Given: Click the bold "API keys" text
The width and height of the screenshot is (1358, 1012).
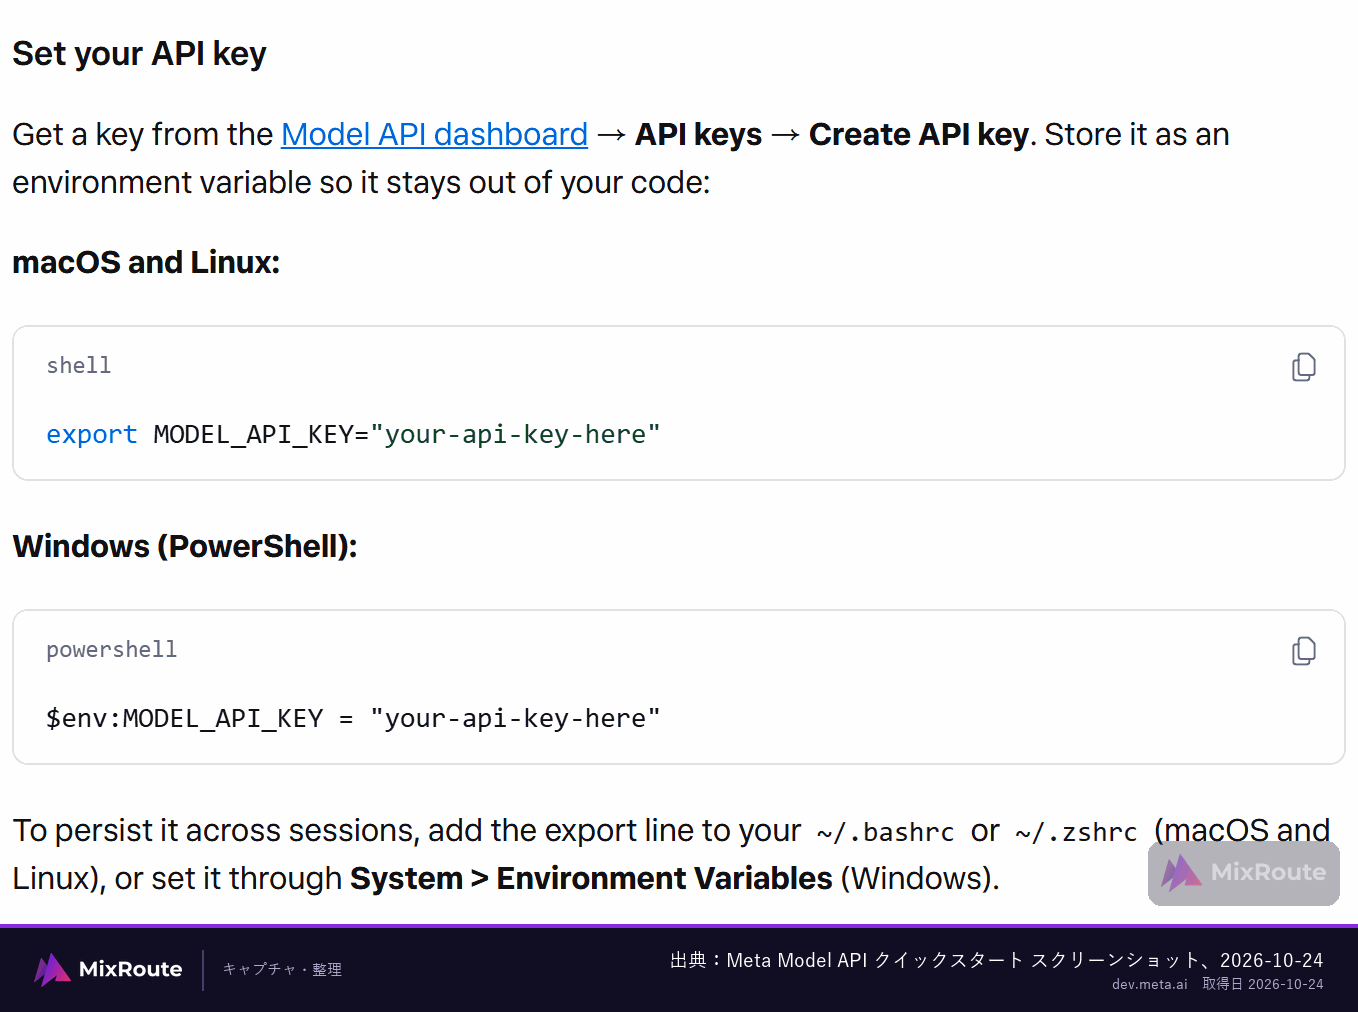Looking at the screenshot, I should click(698, 134).
